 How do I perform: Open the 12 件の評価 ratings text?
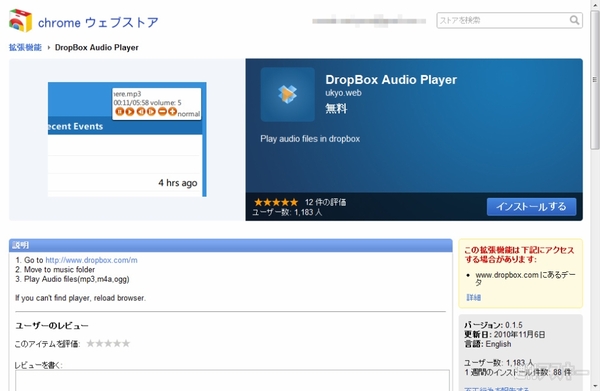325,202
